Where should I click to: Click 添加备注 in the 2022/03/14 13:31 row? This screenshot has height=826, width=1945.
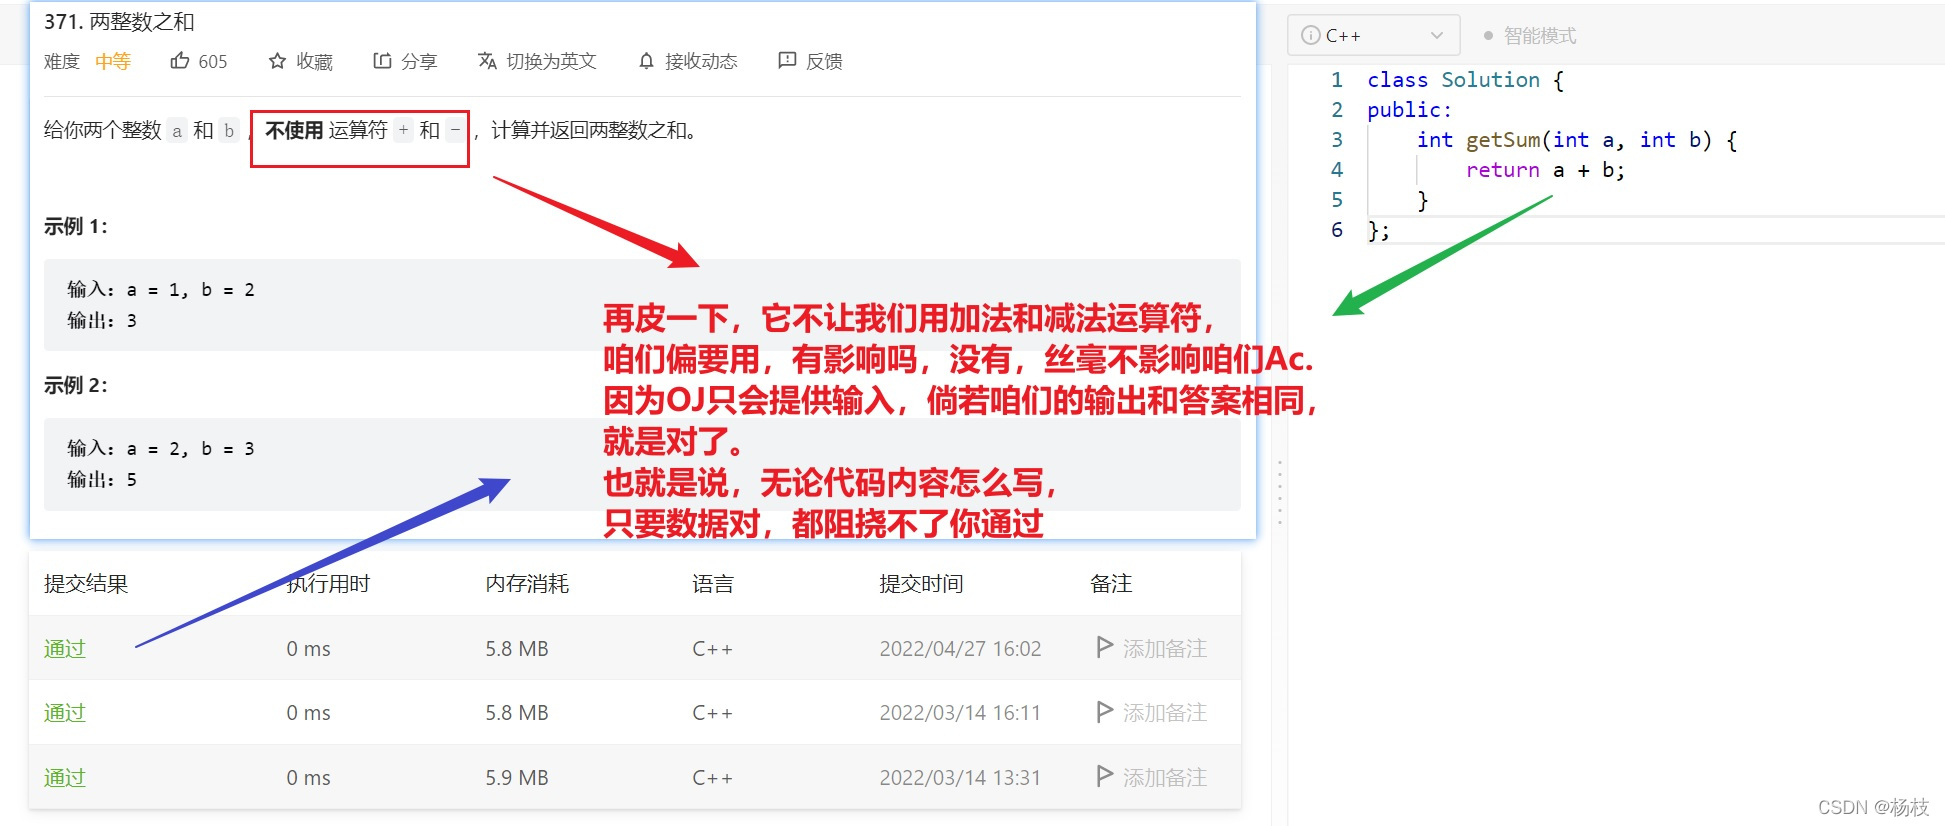[x=1165, y=778]
